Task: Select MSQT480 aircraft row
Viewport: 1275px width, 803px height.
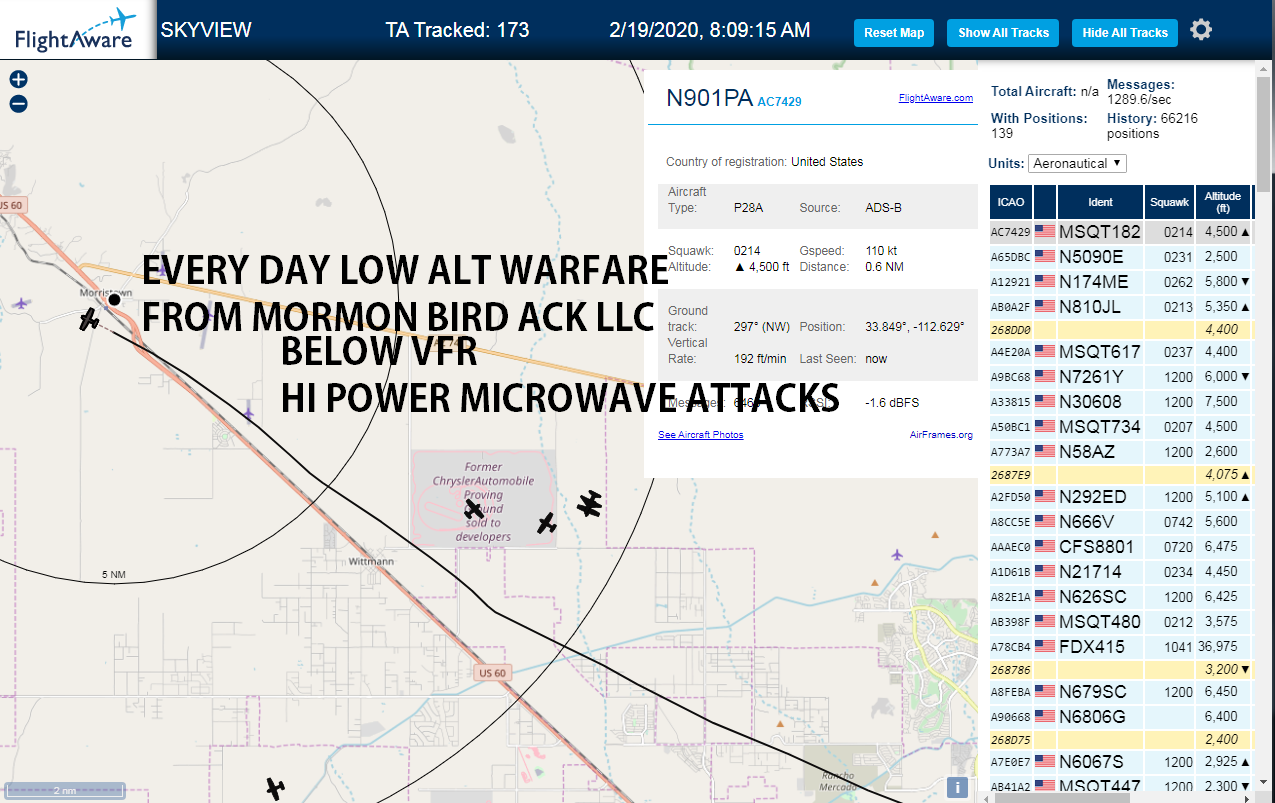Action: point(1121,622)
